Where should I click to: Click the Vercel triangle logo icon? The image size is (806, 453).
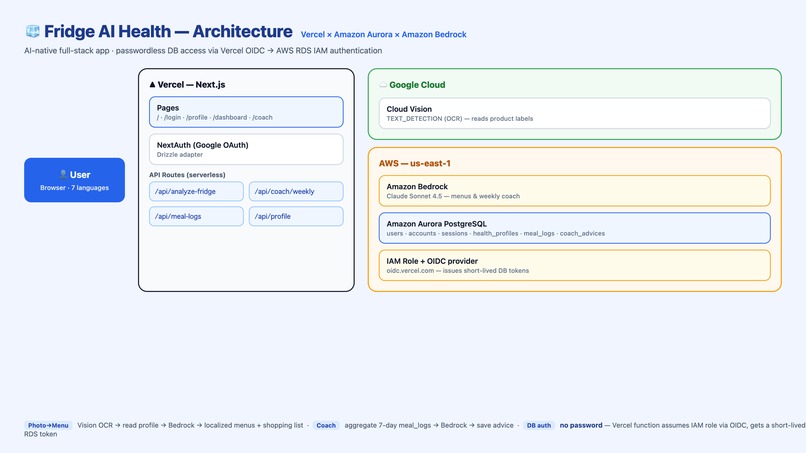click(x=152, y=84)
